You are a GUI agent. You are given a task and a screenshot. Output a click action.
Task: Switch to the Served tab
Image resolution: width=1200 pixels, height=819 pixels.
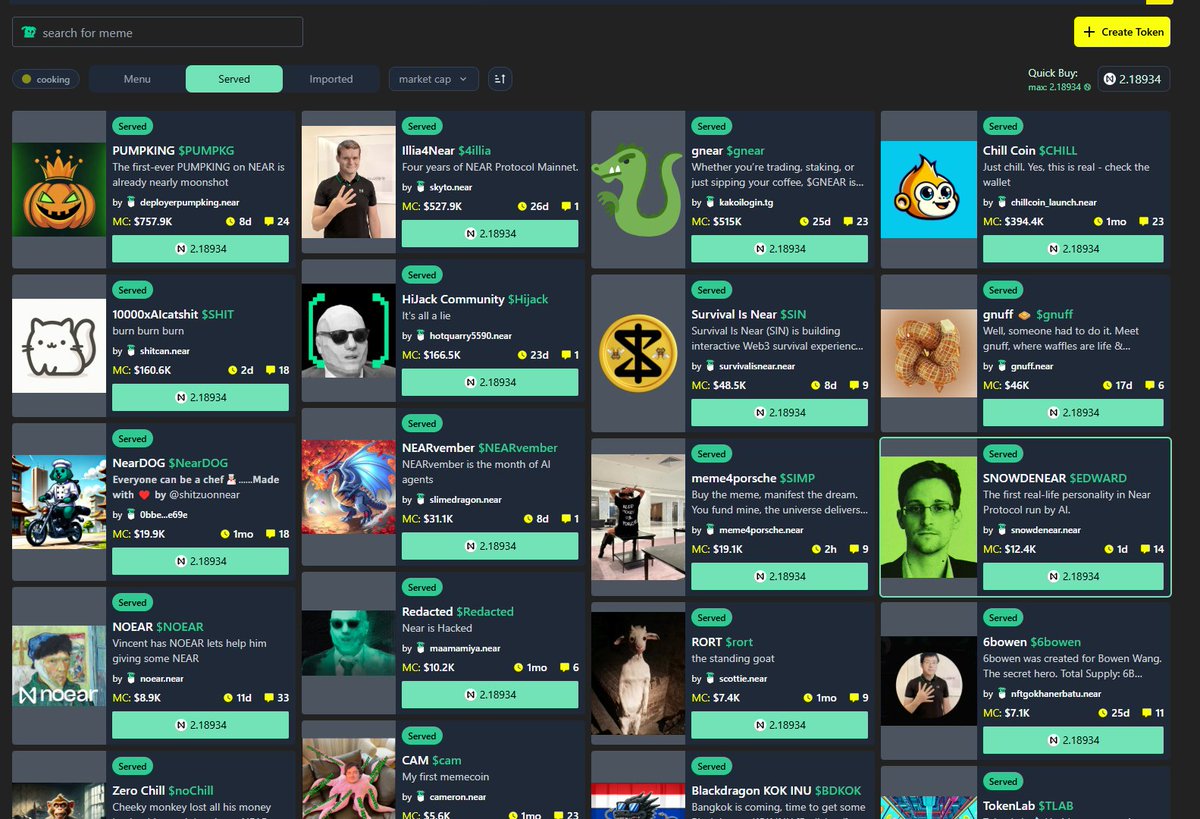[234, 79]
